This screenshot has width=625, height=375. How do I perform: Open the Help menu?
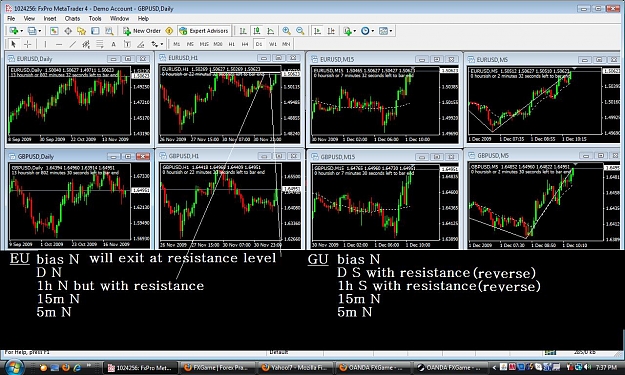143,18
